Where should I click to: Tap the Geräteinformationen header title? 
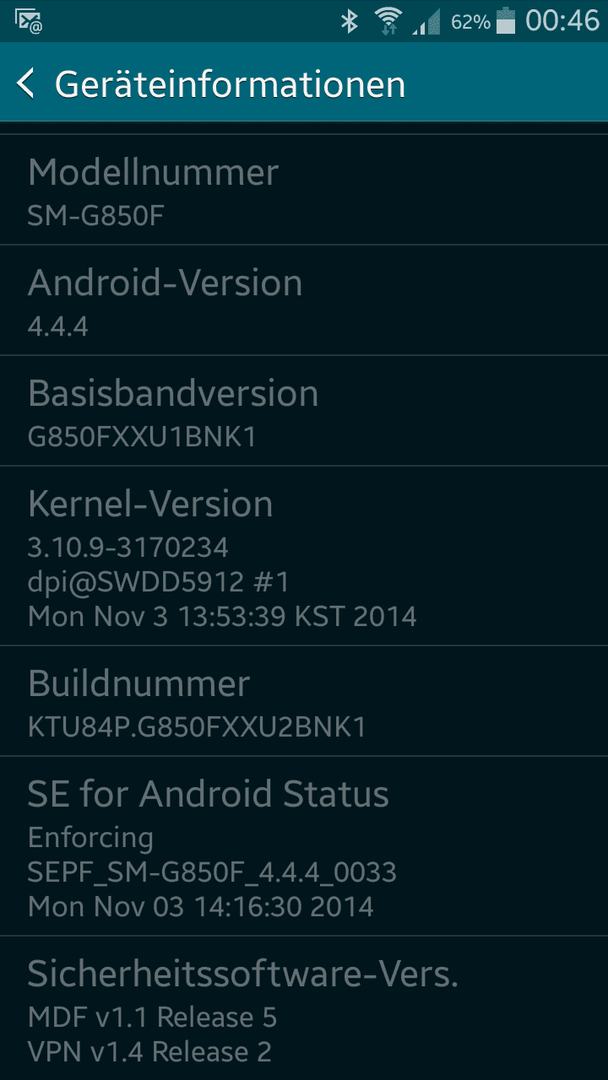click(230, 84)
